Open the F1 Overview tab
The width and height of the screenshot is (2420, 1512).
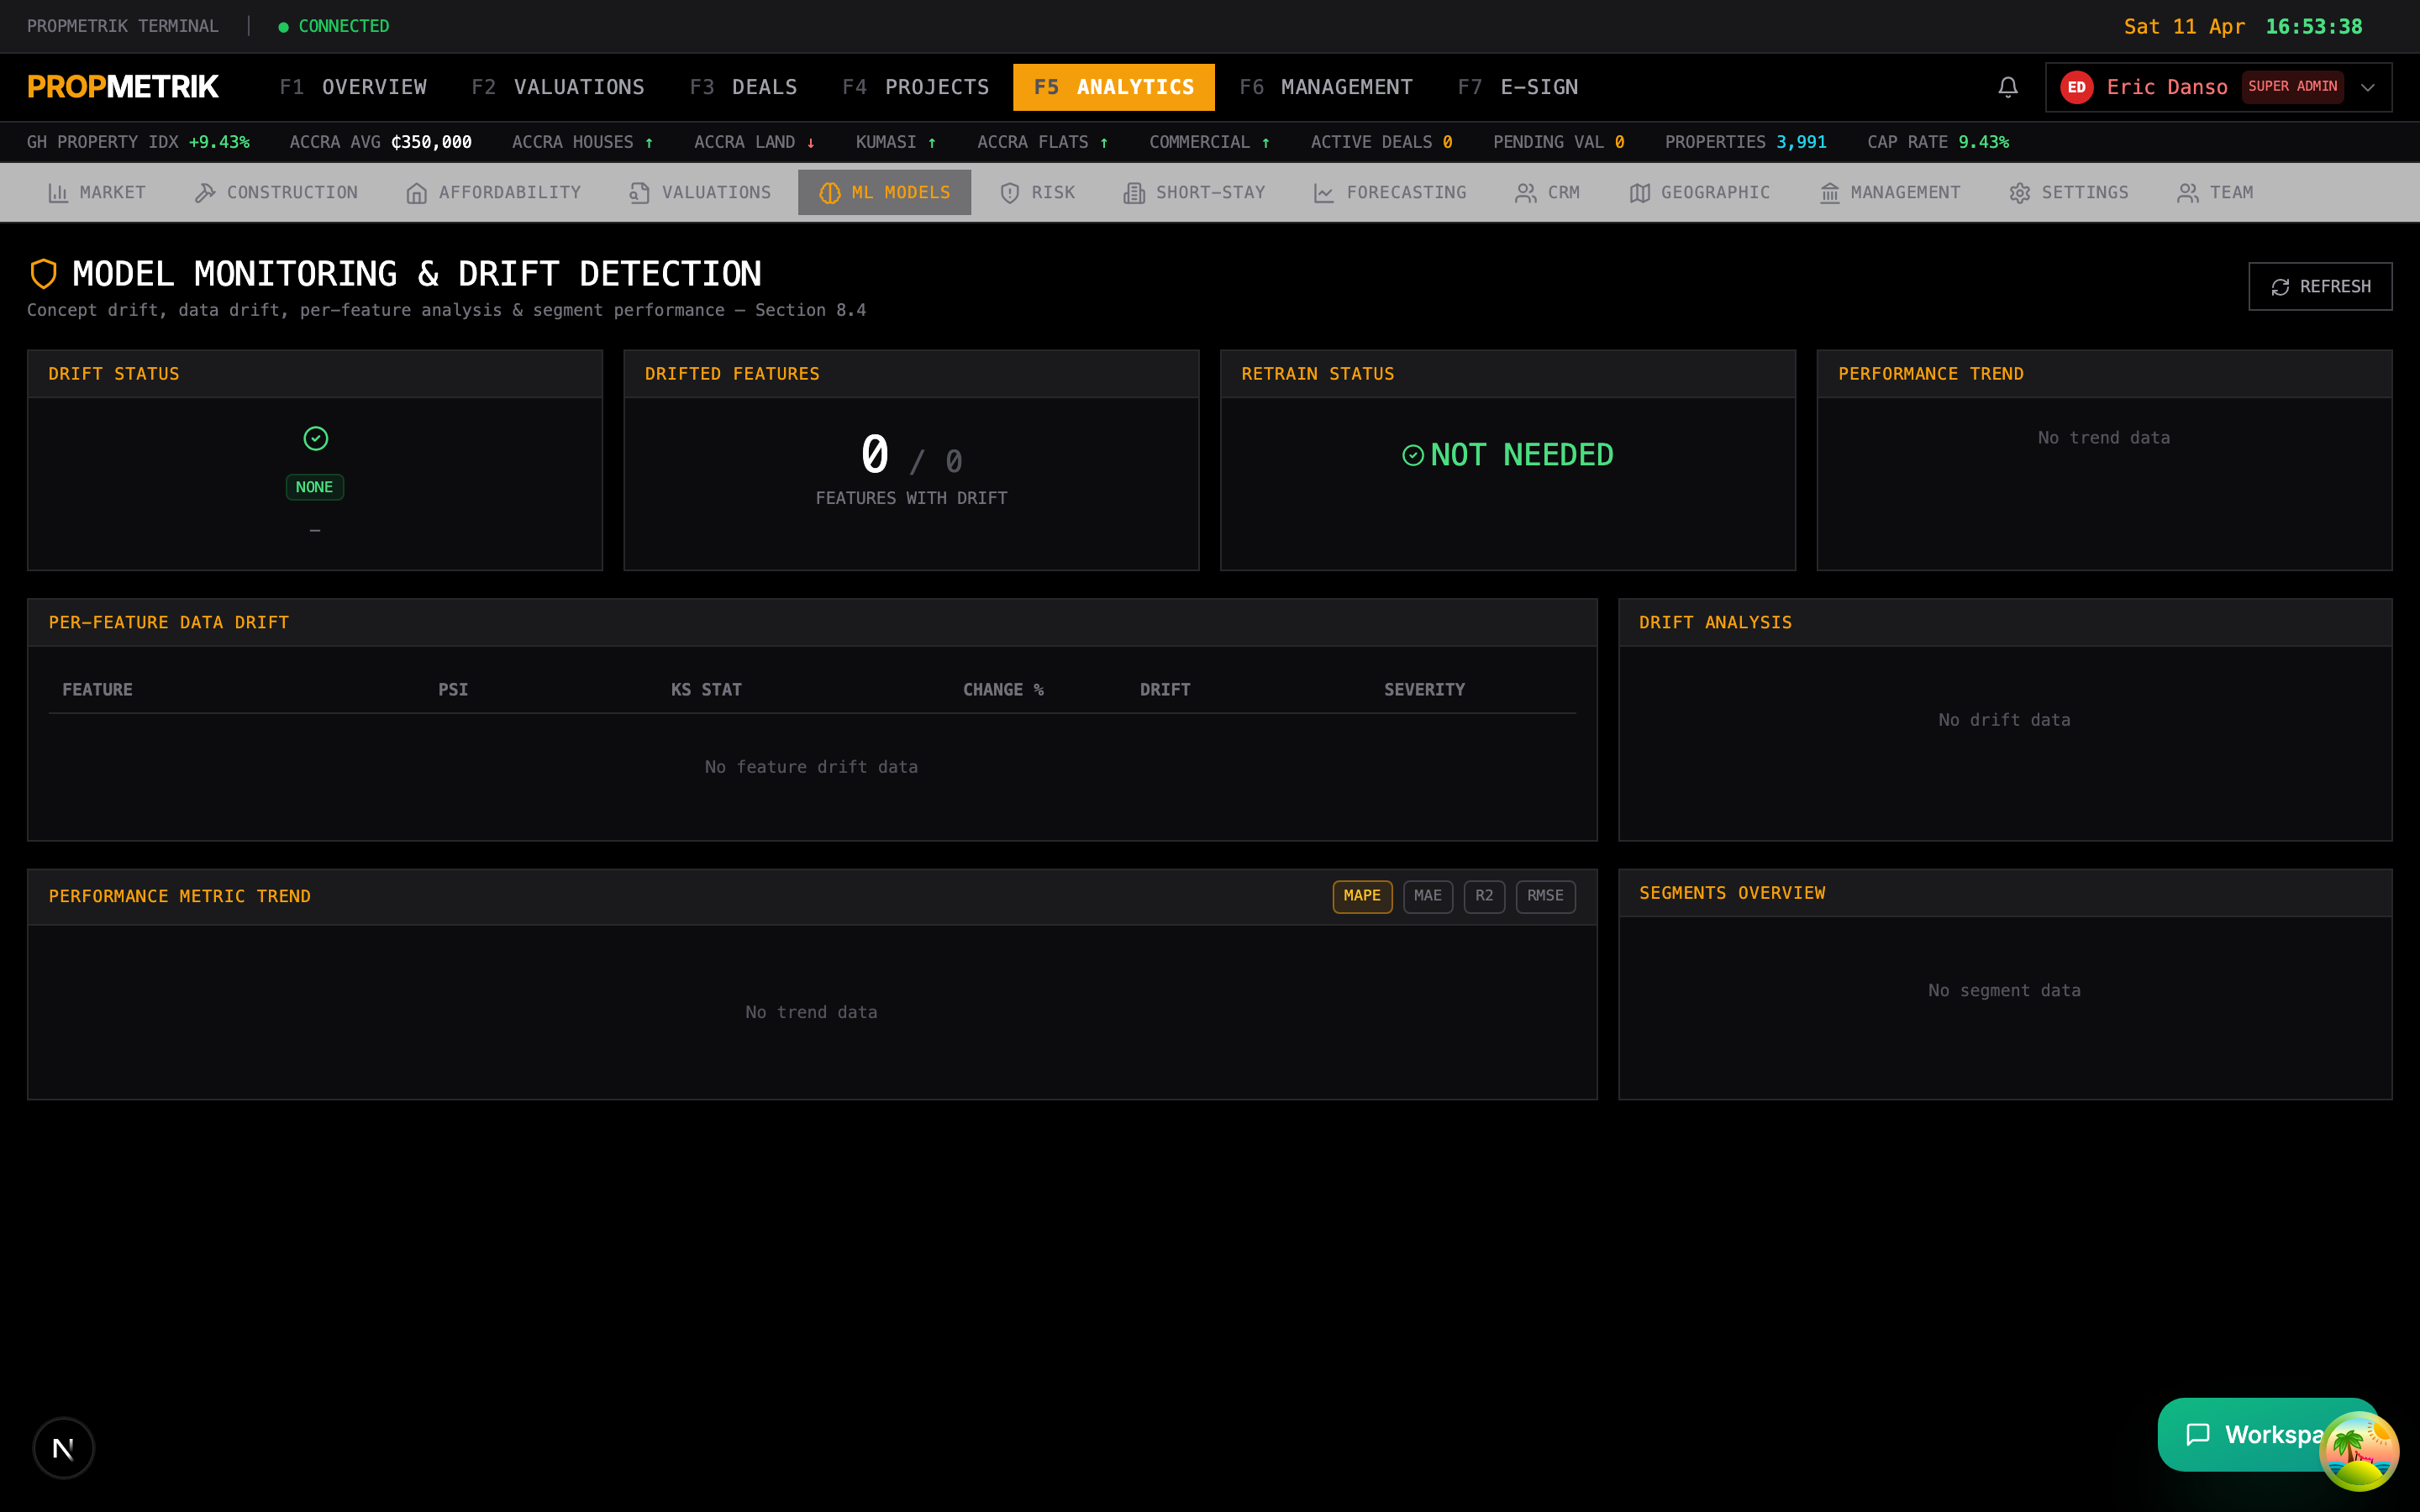(x=353, y=87)
